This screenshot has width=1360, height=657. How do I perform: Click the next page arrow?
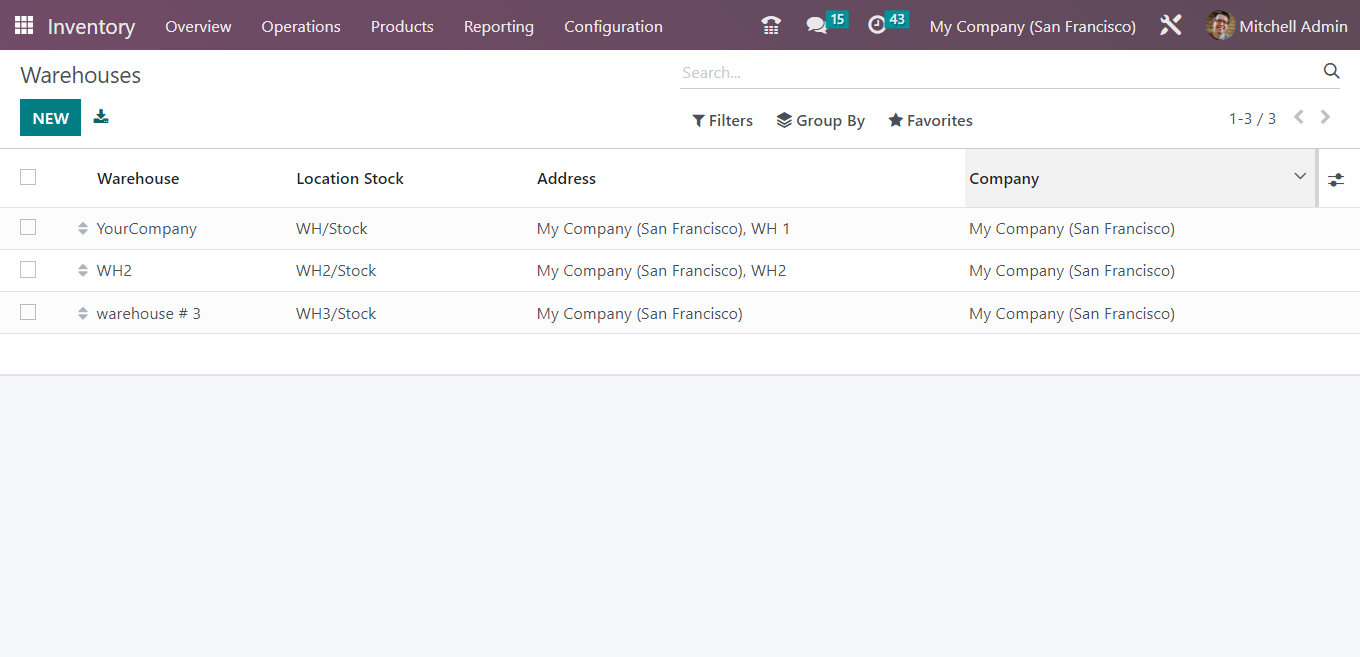coord(1325,117)
